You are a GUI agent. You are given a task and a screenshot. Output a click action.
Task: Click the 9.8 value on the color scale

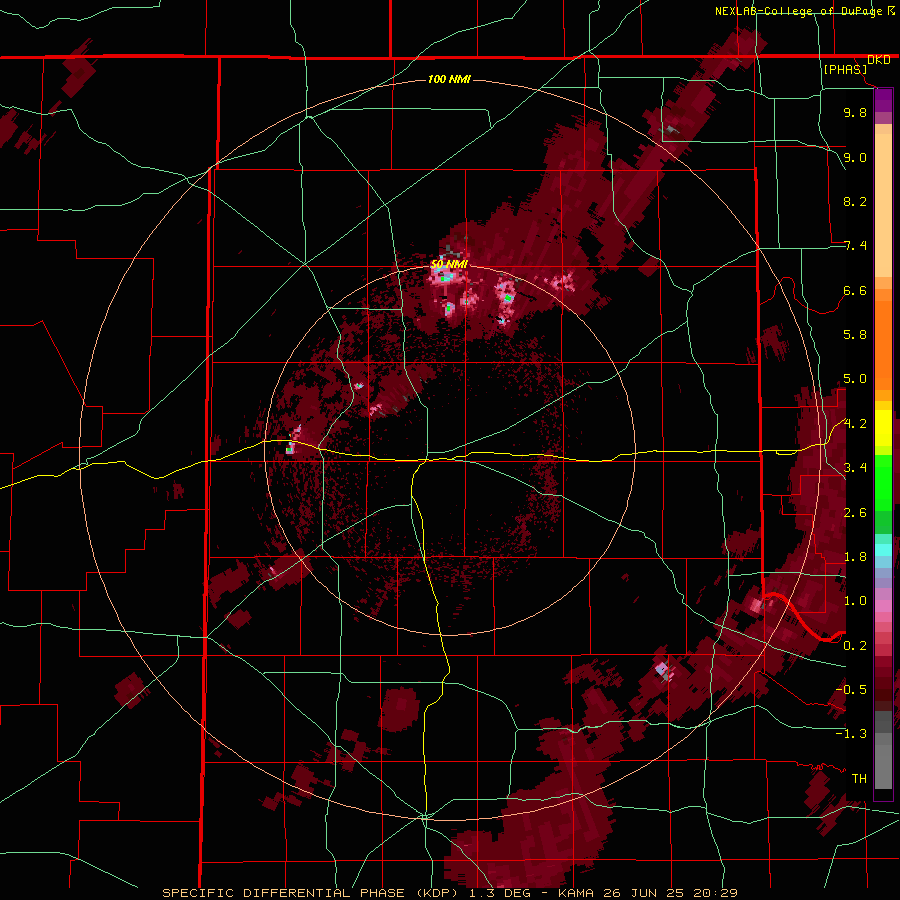coord(855,112)
